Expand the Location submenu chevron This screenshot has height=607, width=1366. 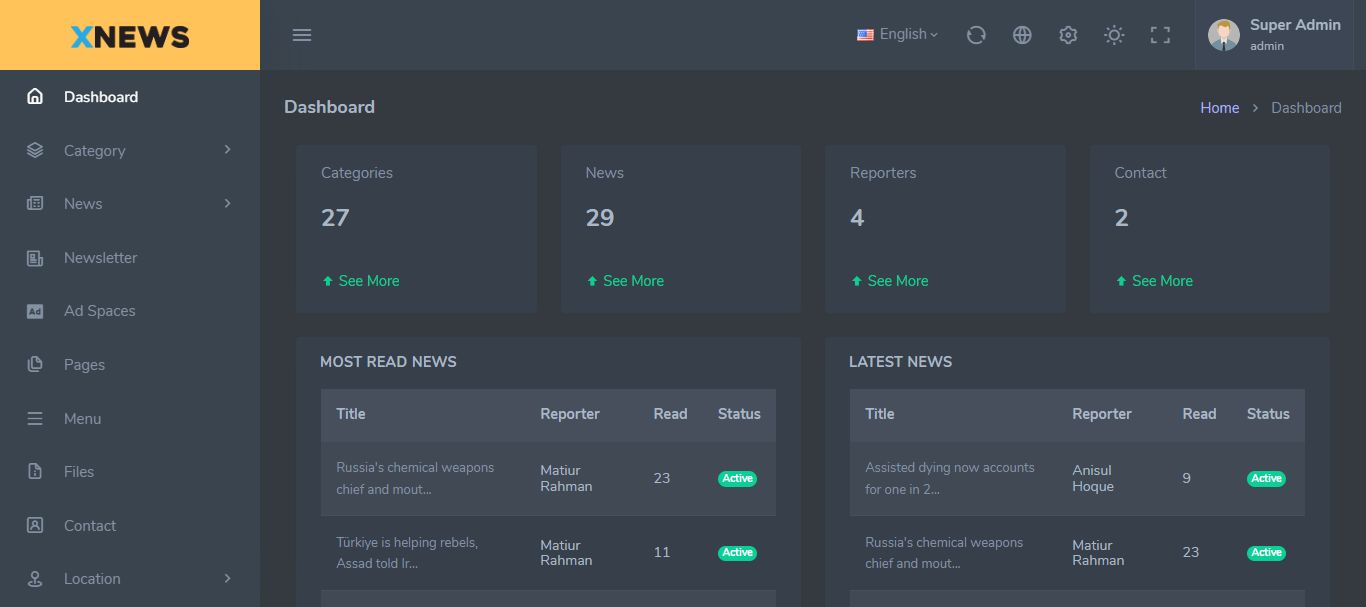coord(227,579)
